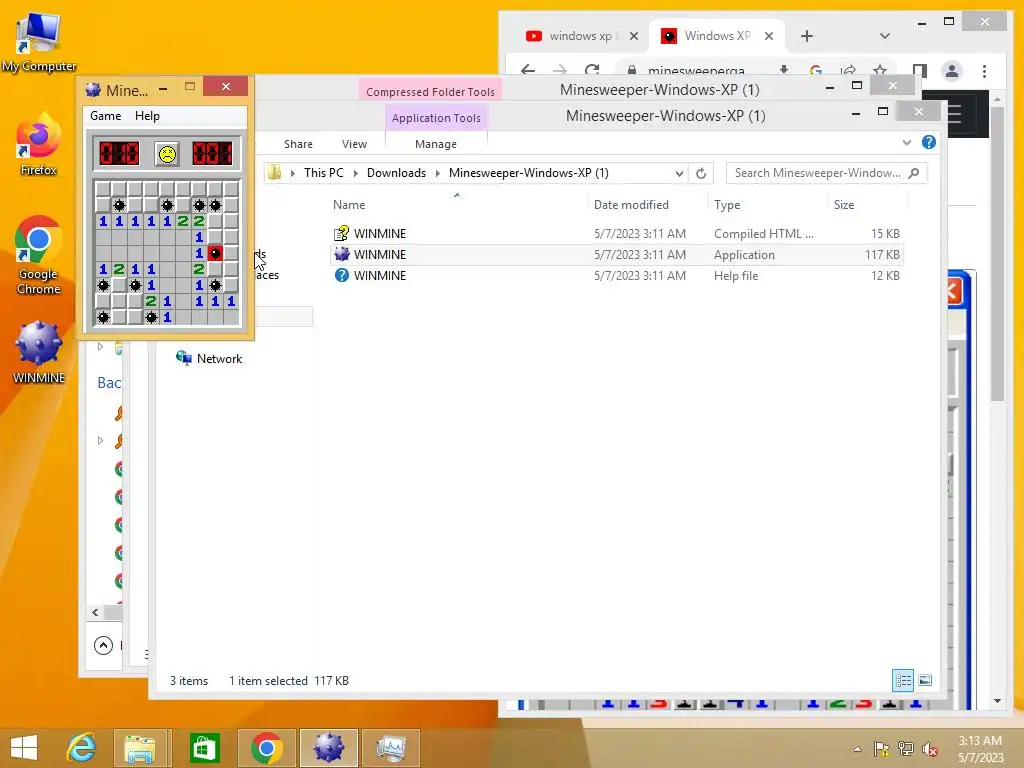Click the Chrome page vertical scrollbar

[997, 253]
